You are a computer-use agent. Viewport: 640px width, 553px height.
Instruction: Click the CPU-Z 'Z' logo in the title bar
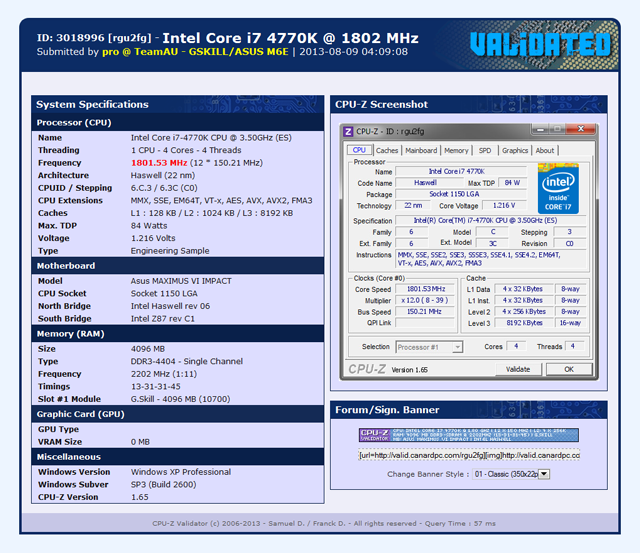[348, 131]
